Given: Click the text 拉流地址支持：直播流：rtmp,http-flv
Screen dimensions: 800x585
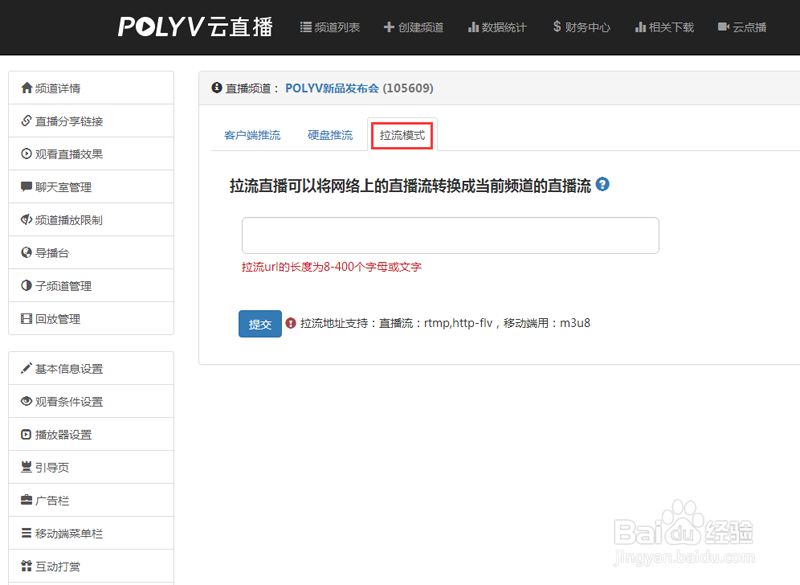Looking at the screenshot, I should [396, 323].
